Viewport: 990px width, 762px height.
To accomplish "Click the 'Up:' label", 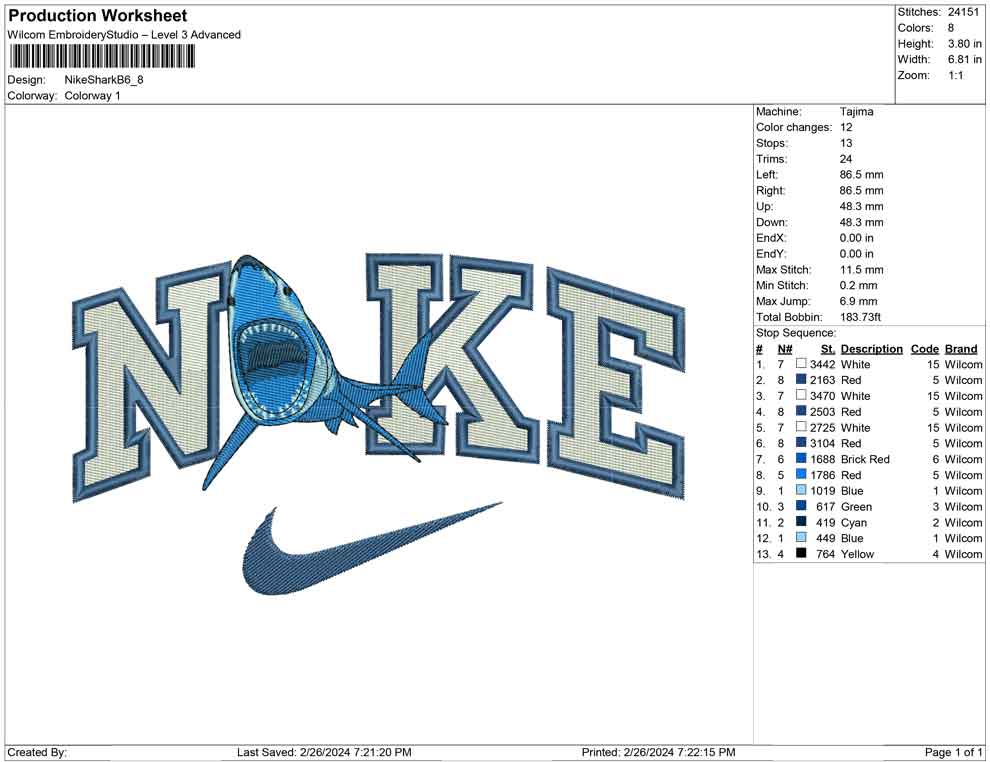I will click(764, 206).
